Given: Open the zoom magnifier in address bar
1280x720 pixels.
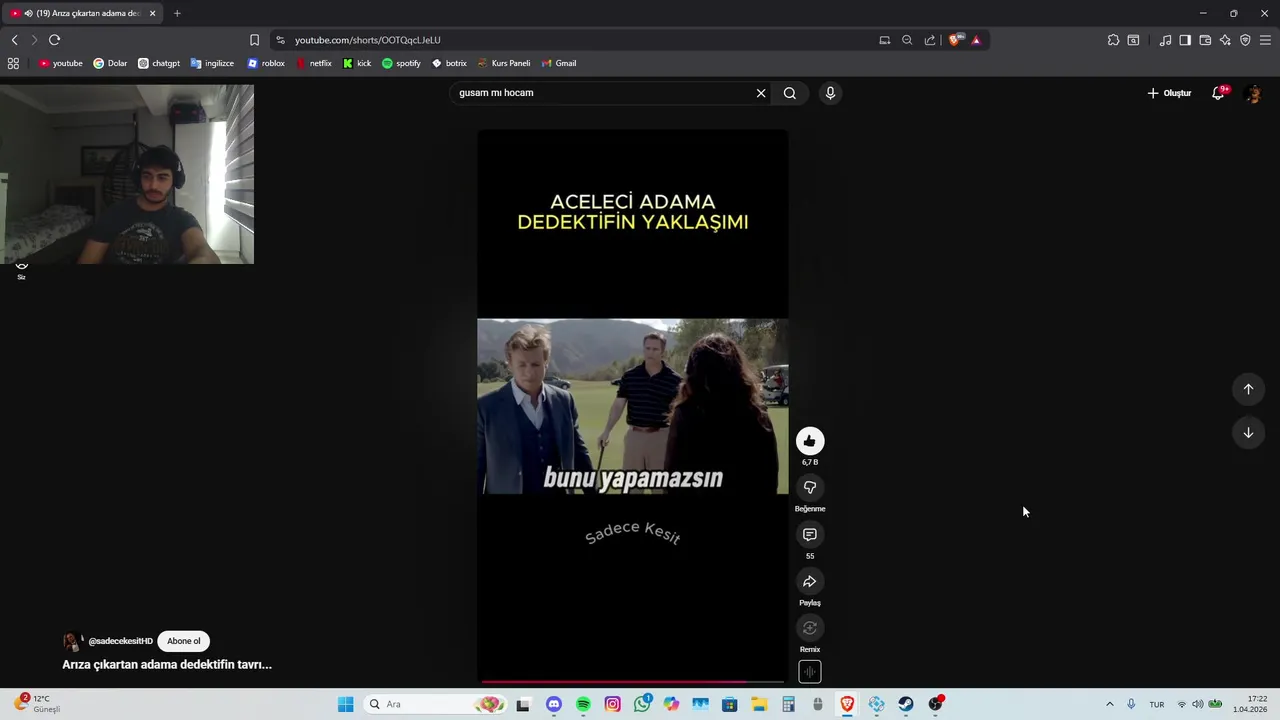Looking at the screenshot, I should coord(907,40).
